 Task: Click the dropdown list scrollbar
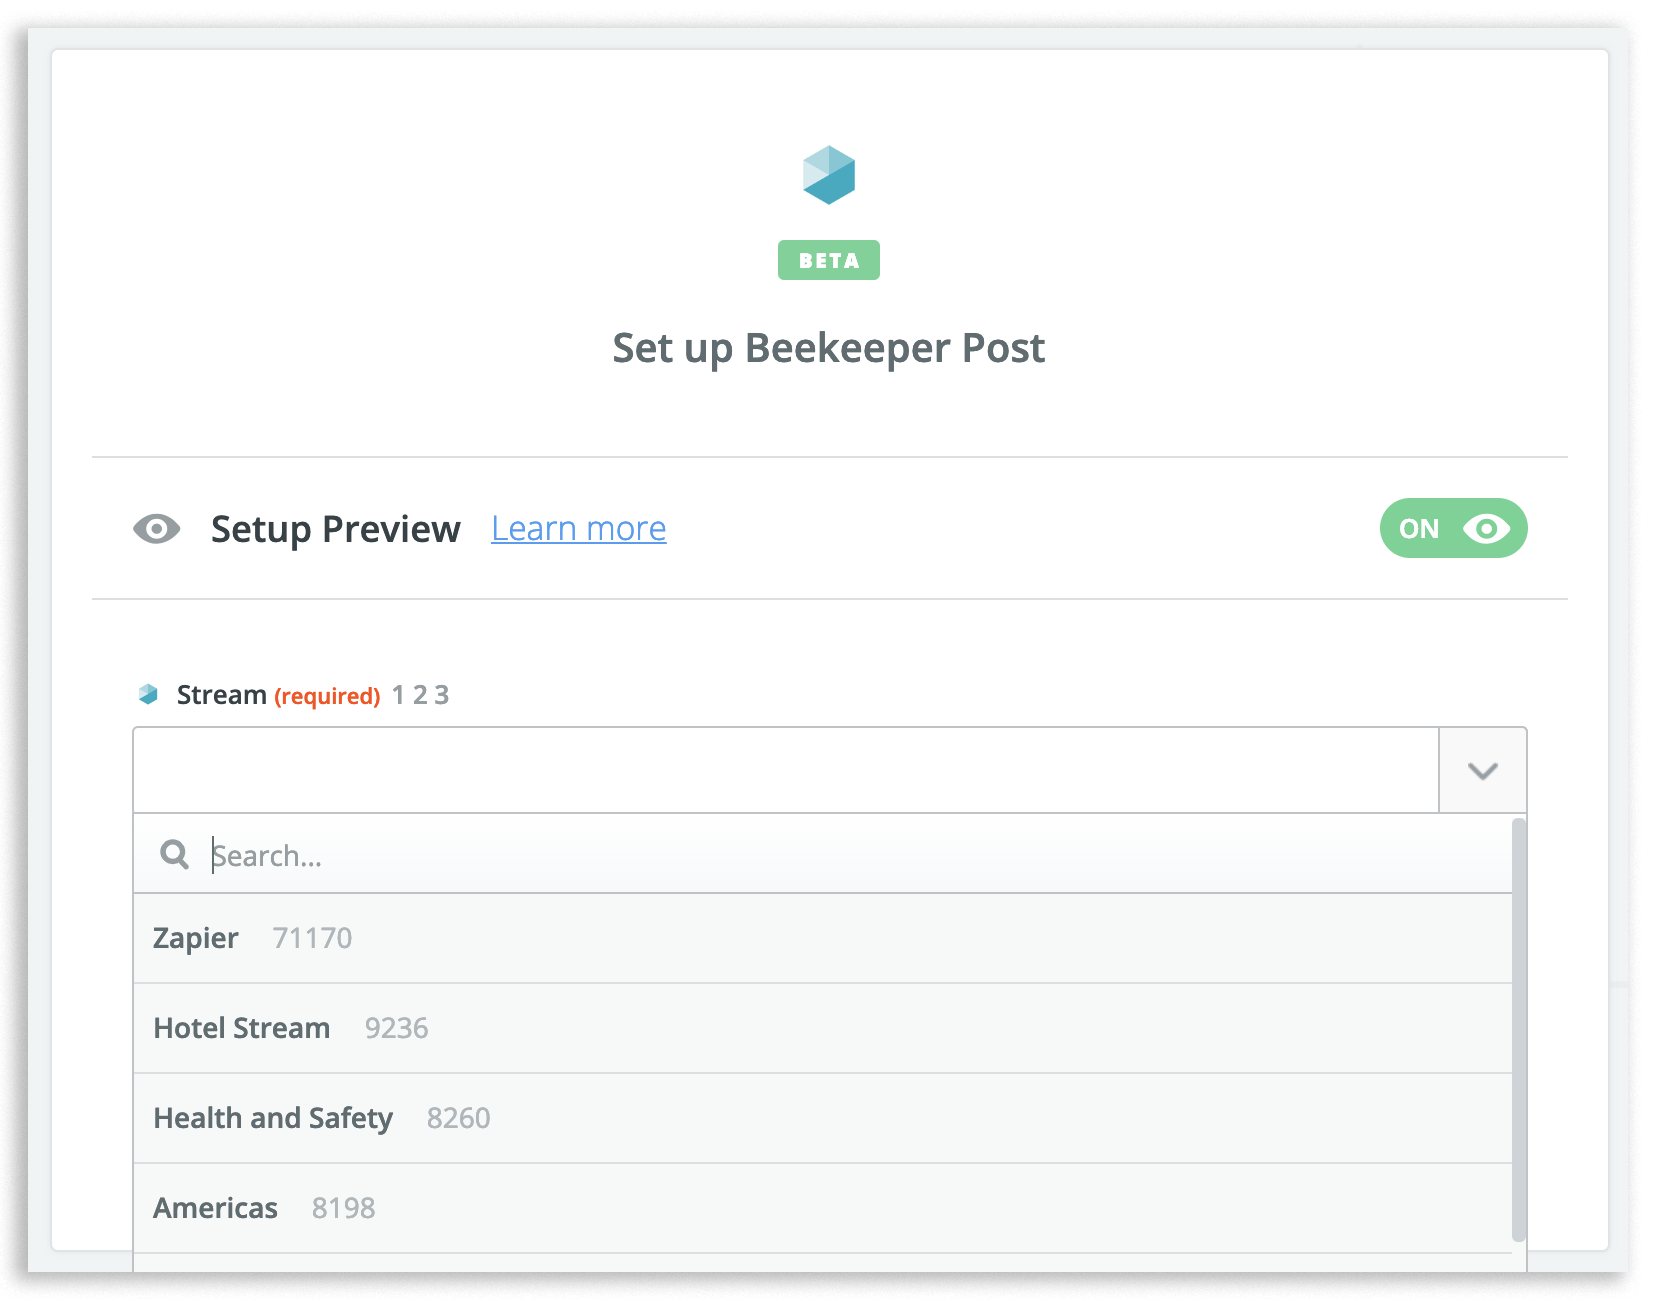tap(1518, 1030)
